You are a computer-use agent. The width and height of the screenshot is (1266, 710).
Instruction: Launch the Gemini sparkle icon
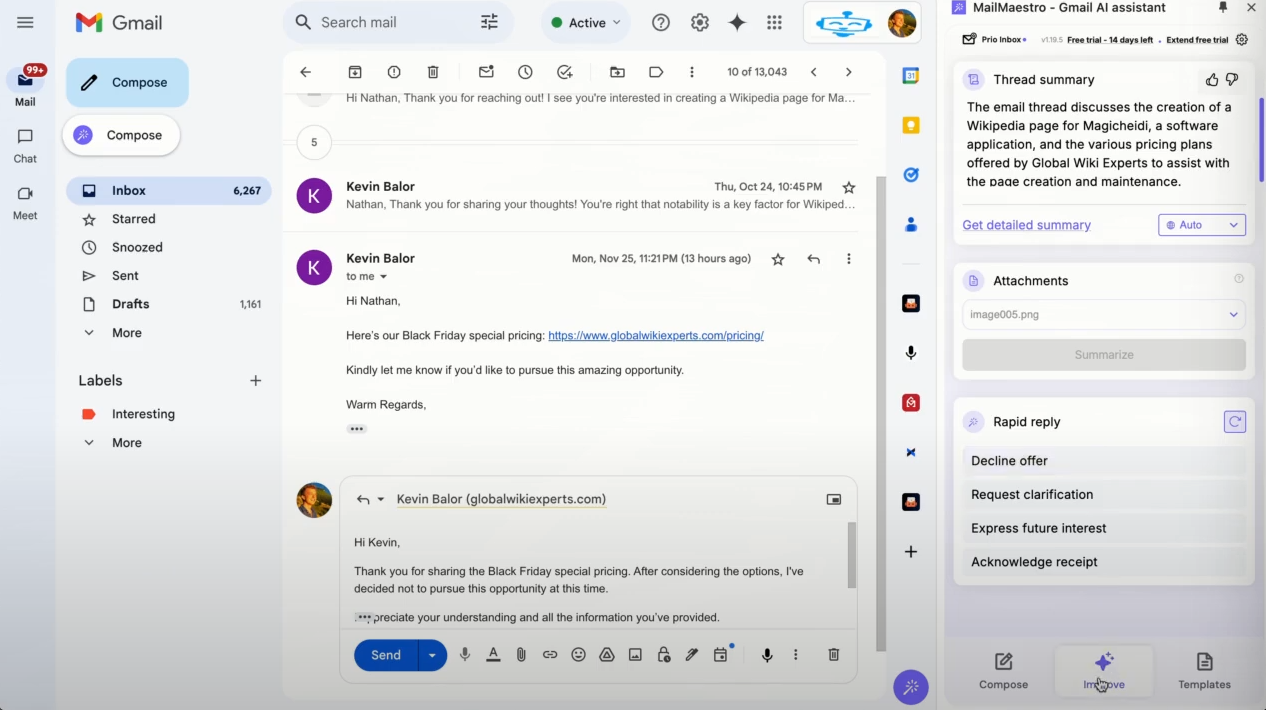[737, 22]
